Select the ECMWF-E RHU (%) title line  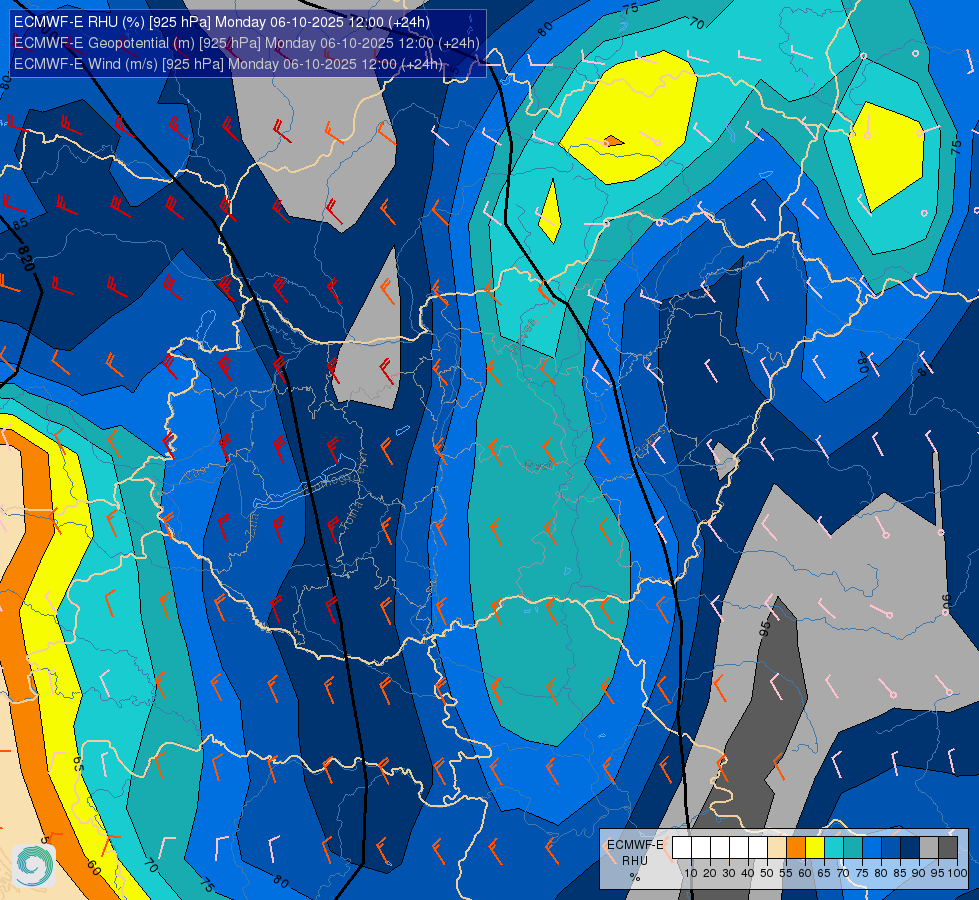(x=222, y=22)
